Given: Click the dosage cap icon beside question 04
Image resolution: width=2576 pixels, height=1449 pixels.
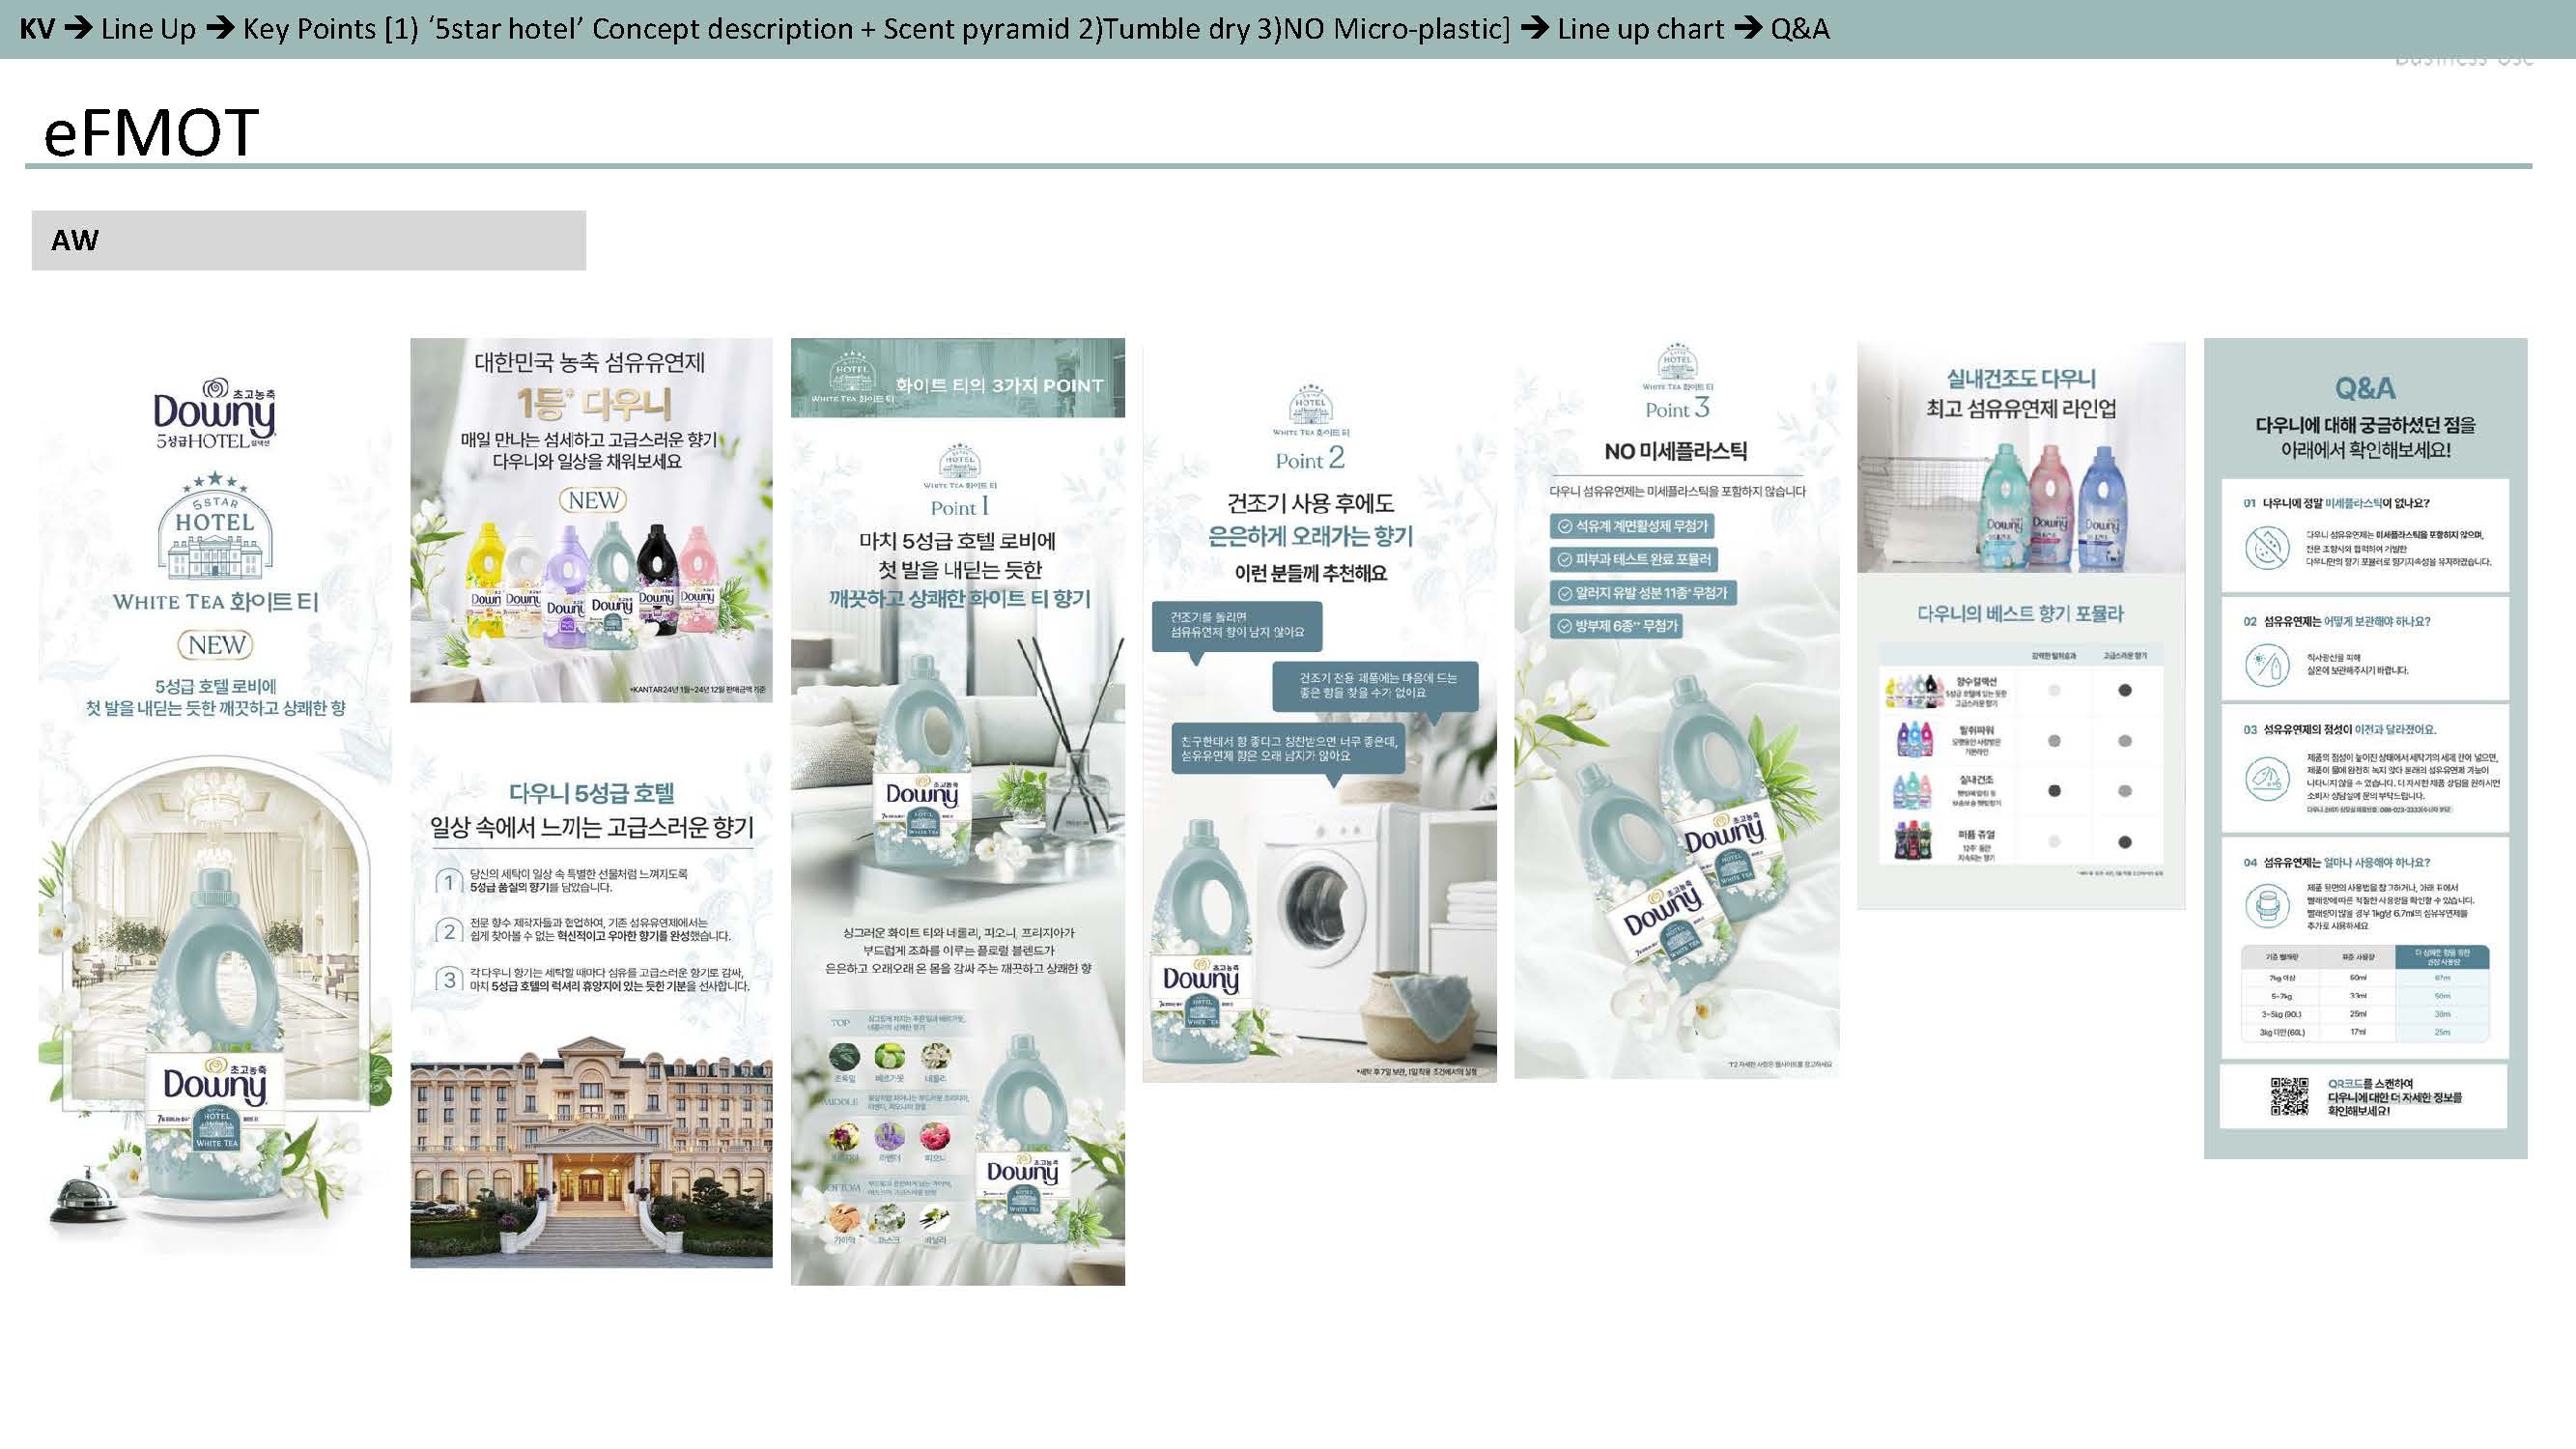Looking at the screenshot, I should (x=2267, y=906).
